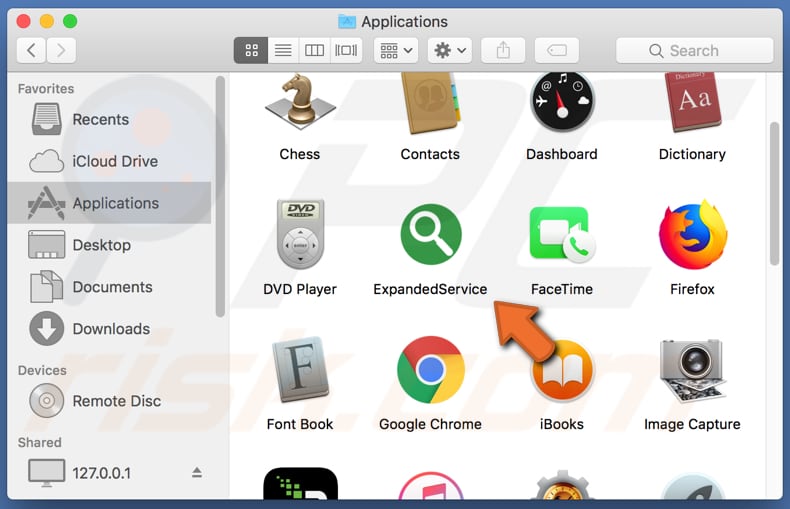Click the Chess app icon
Image resolution: width=790 pixels, height=509 pixels.
click(x=299, y=104)
